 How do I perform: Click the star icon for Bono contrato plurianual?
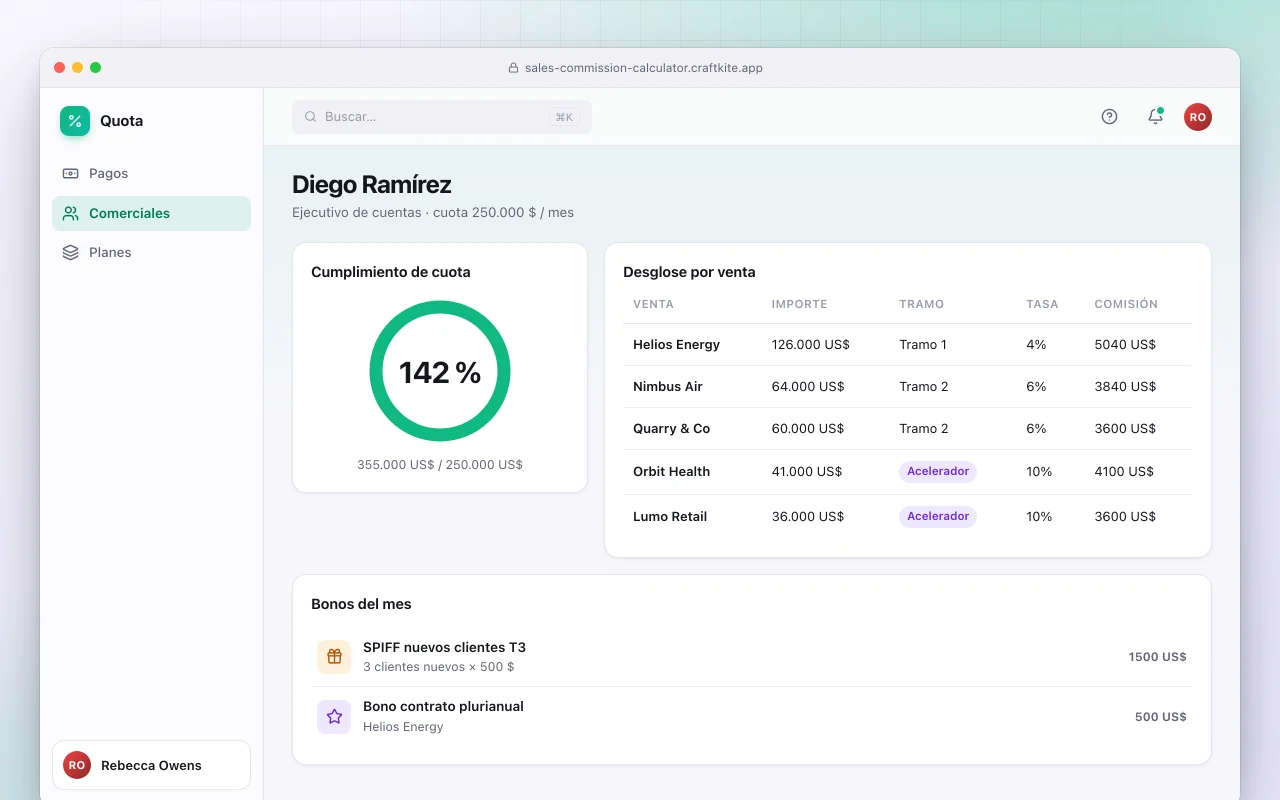pyautogui.click(x=334, y=717)
